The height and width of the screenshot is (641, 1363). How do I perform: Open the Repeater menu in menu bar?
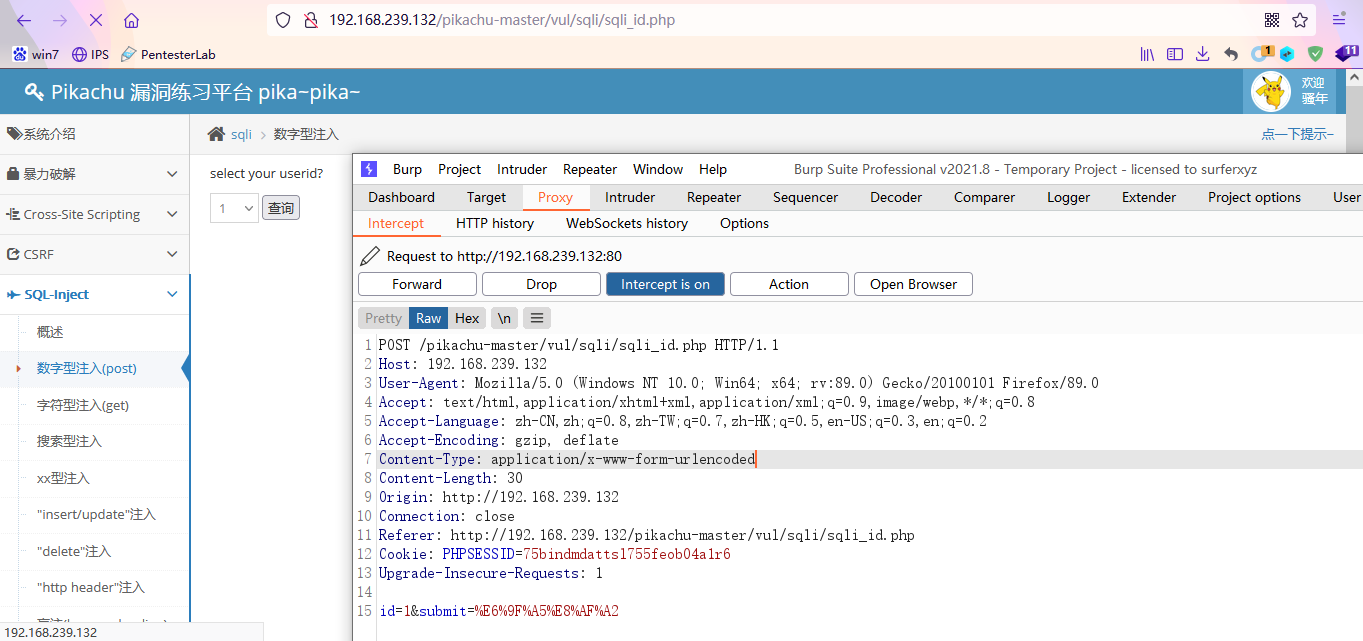click(590, 169)
